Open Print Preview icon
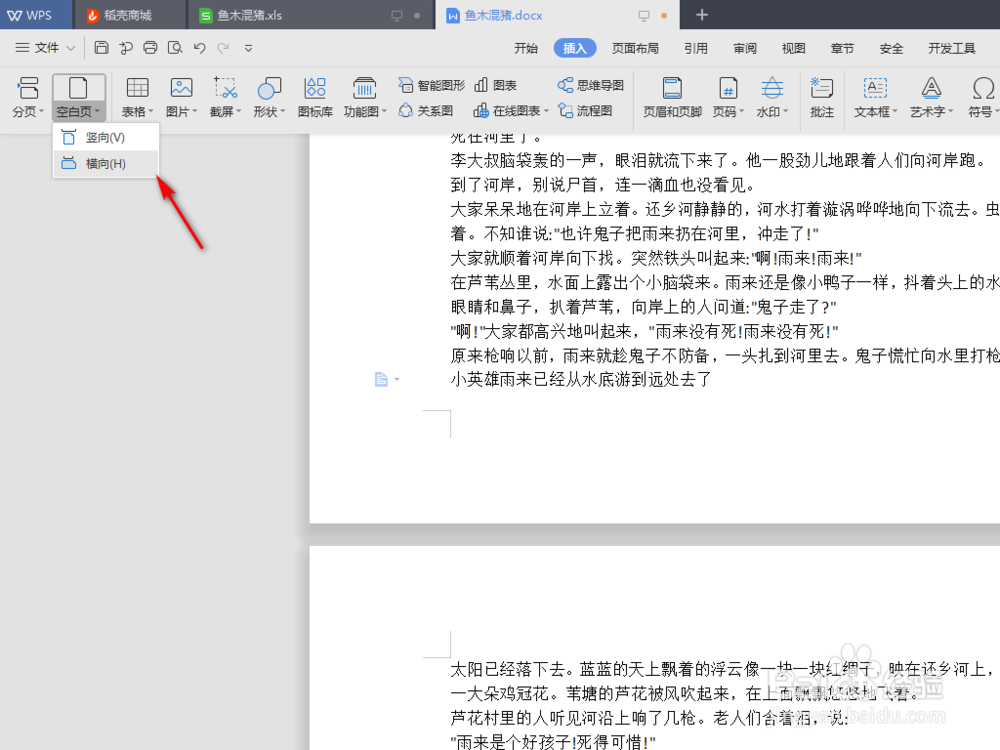 175,47
